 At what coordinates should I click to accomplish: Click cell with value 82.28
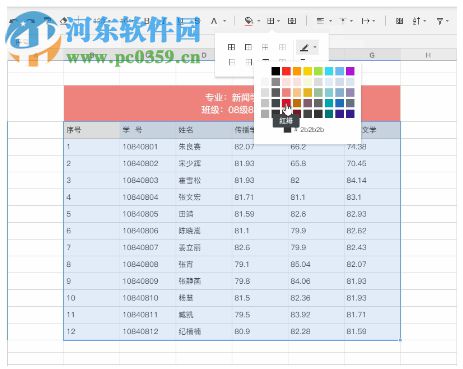coord(316,331)
